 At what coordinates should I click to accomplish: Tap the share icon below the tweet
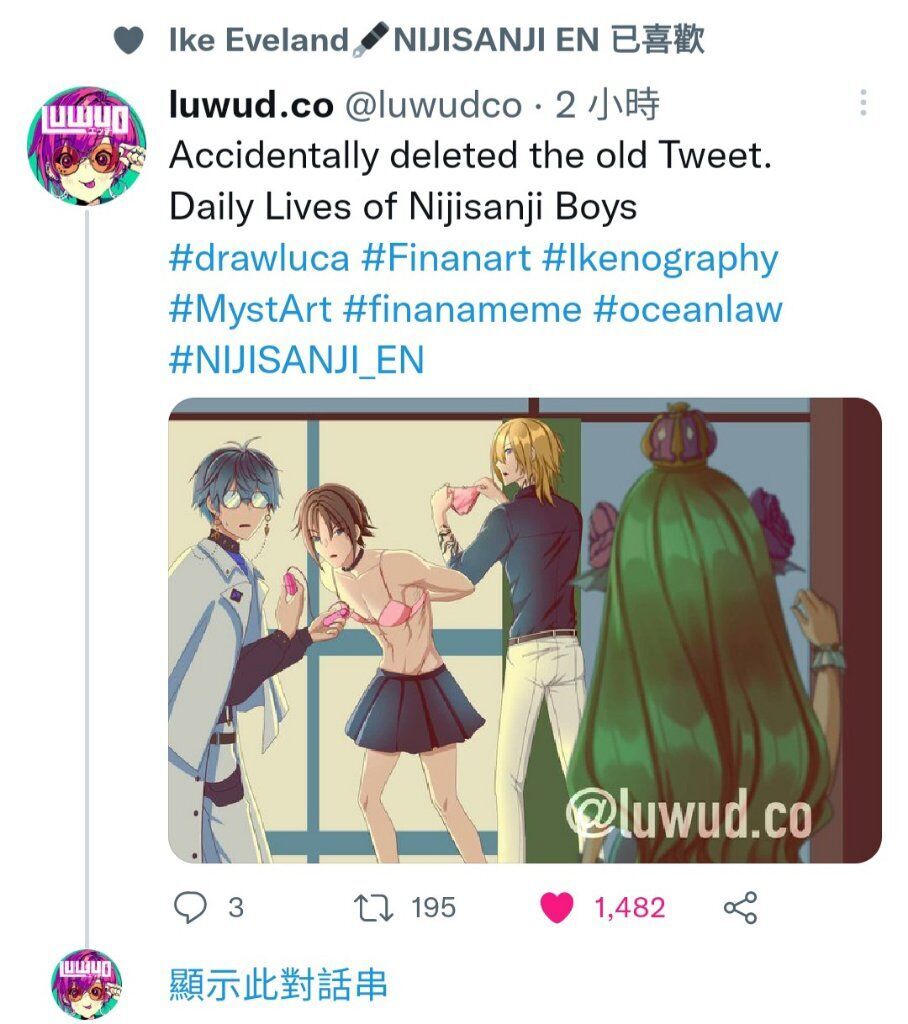pos(740,907)
